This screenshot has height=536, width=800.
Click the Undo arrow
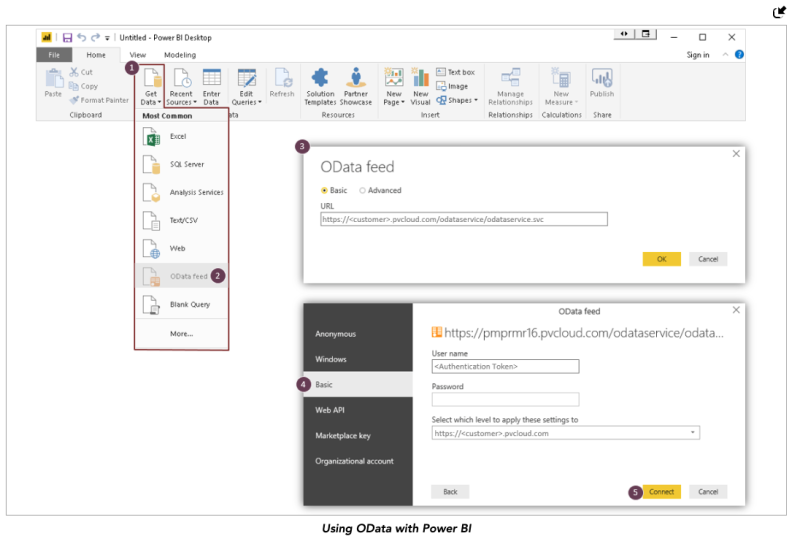point(82,37)
